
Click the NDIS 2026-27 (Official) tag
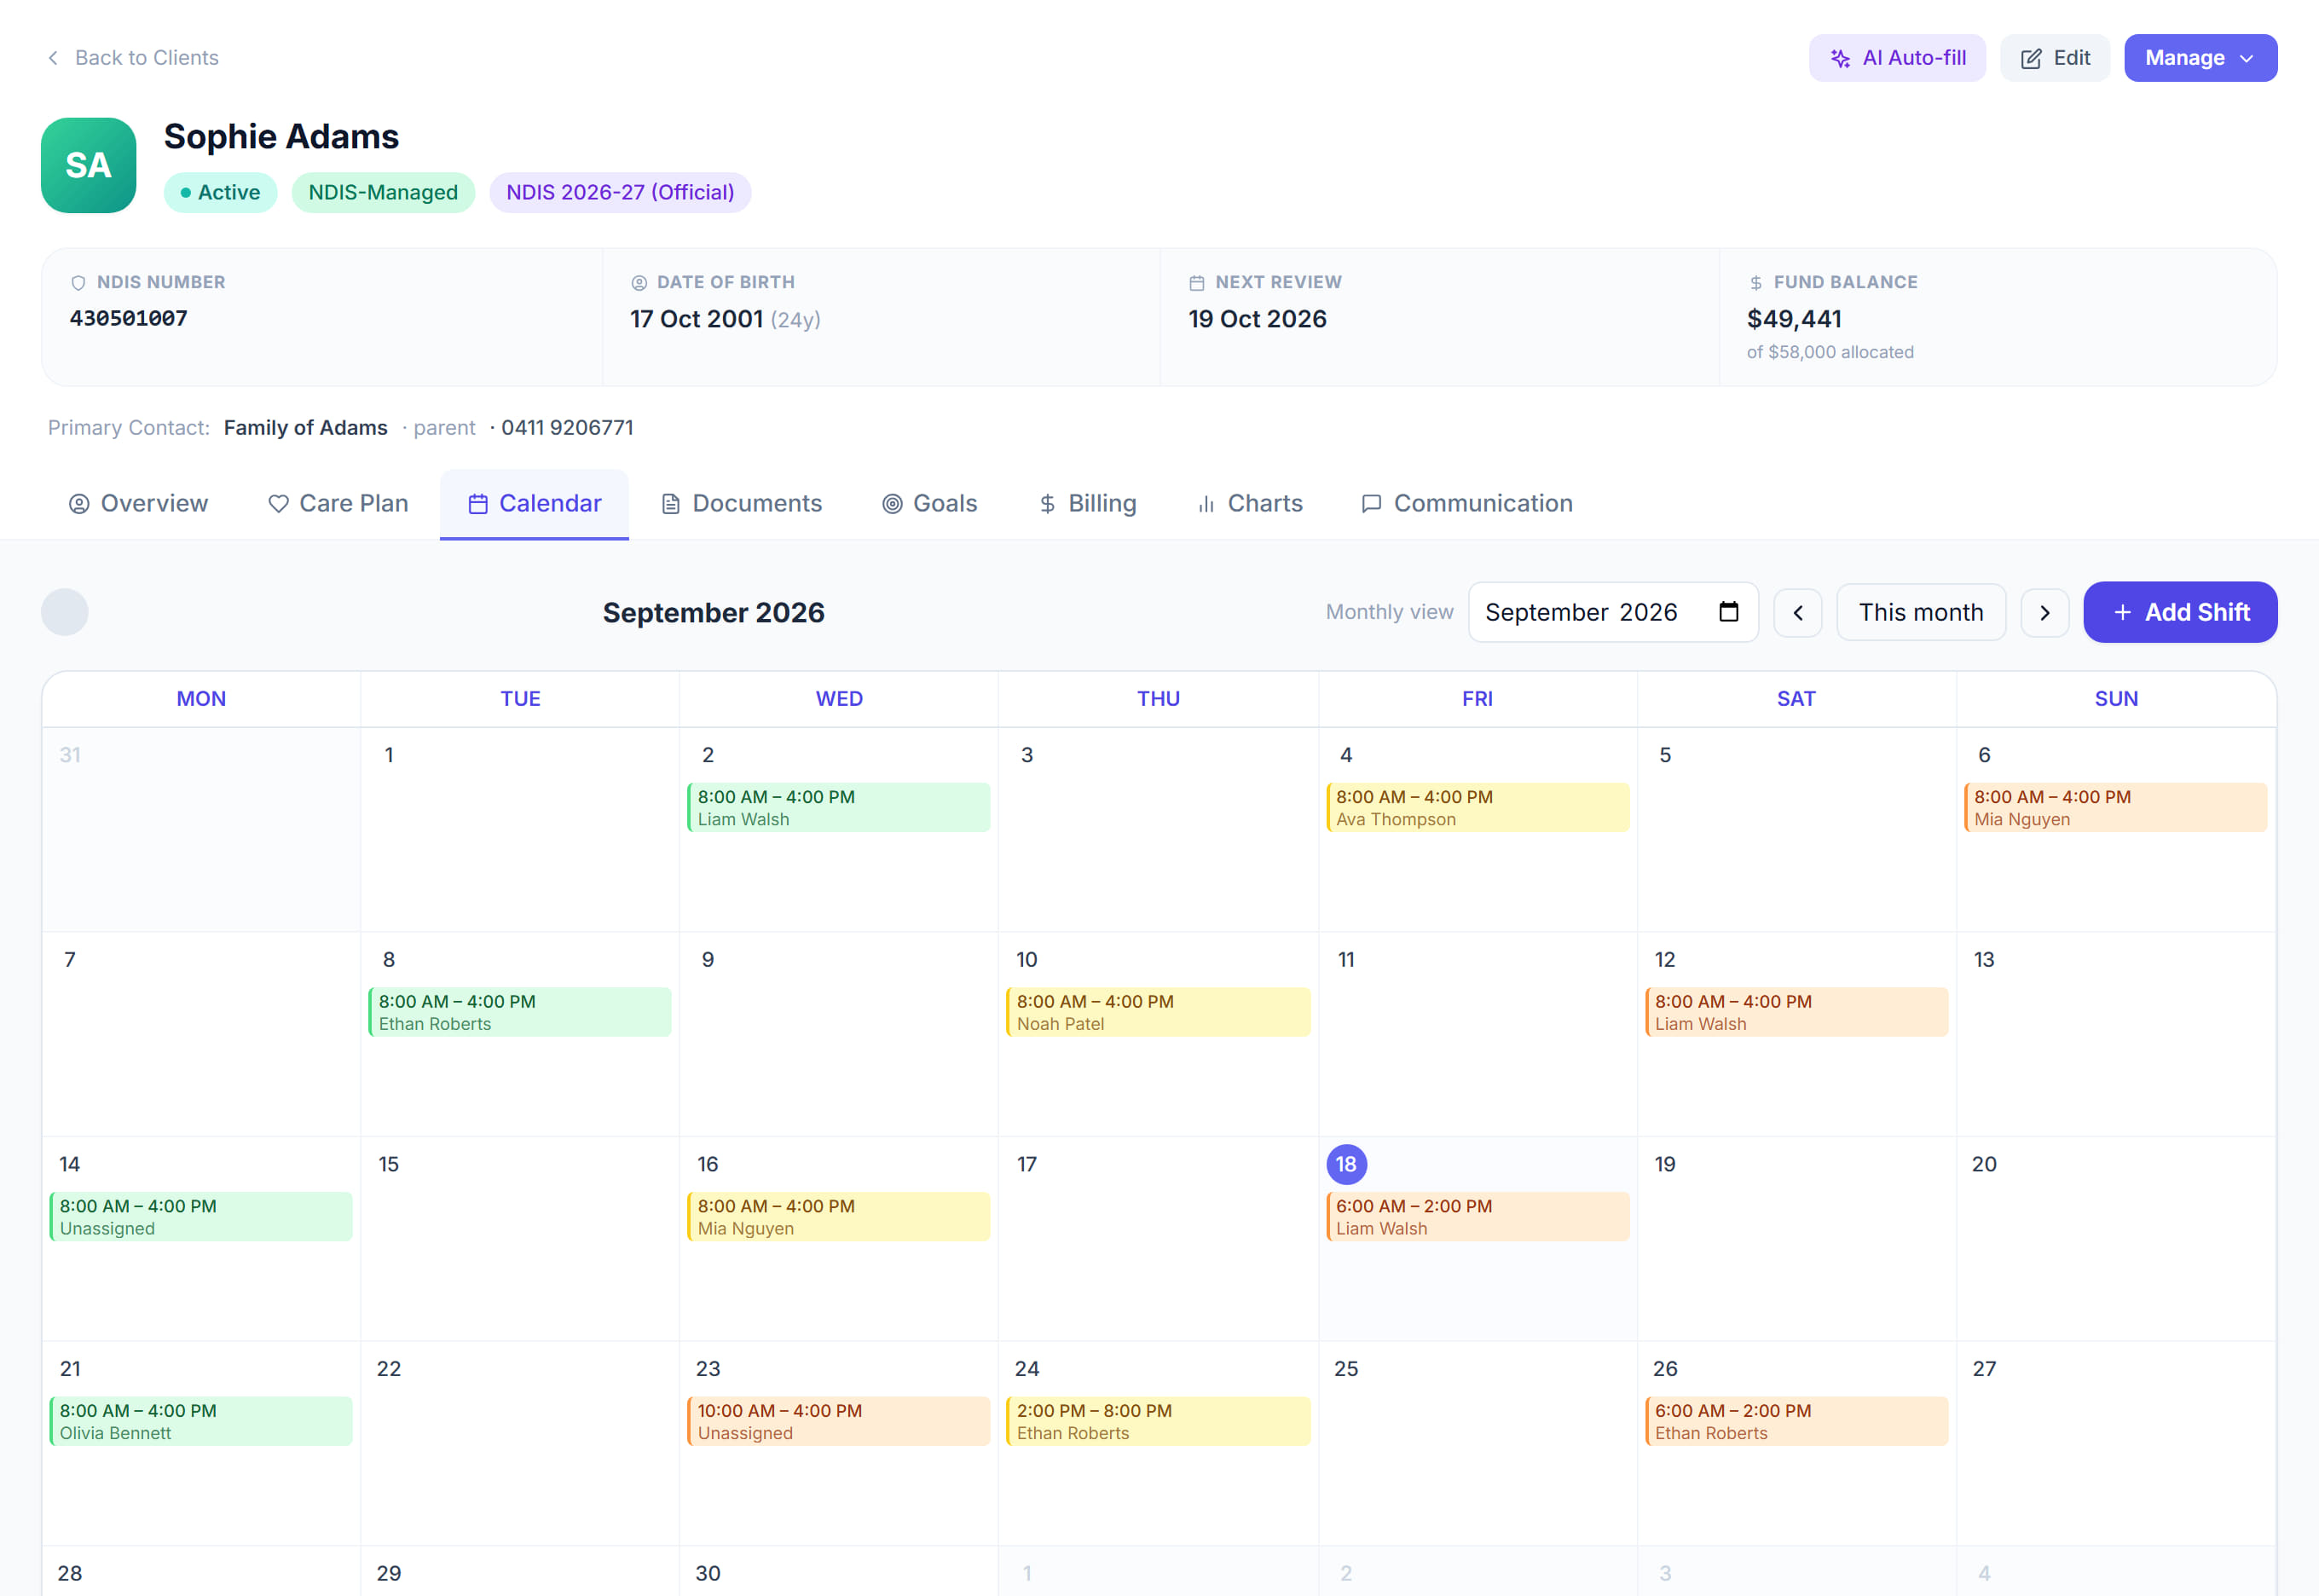point(620,192)
